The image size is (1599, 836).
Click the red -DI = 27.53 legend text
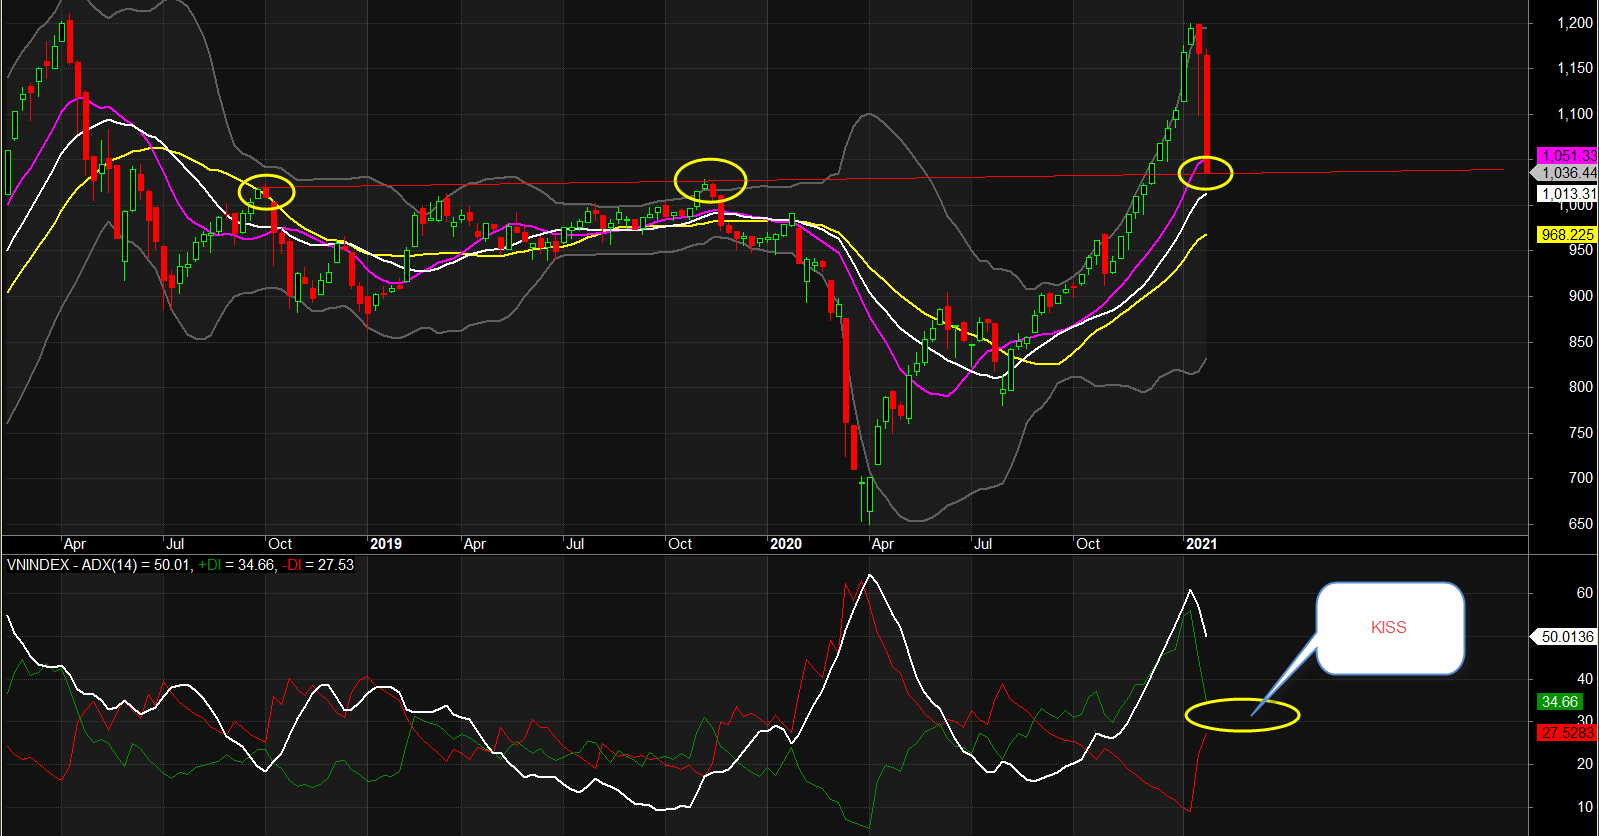click(x=318, y=565)
